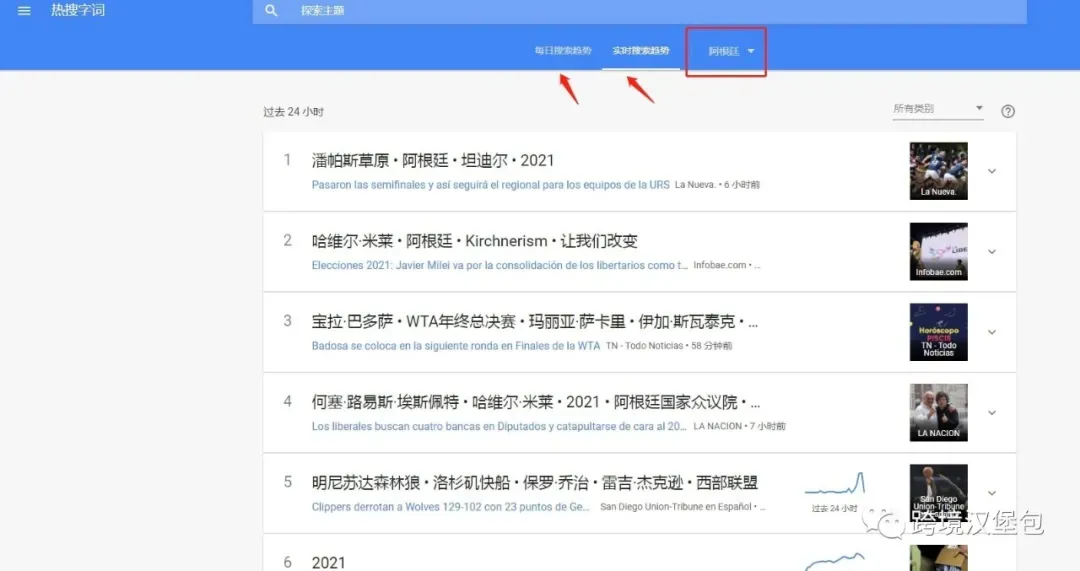Focus the 探索主题 search field
Viewport: 1080px width, 571px height.
[x=639, y=11]
